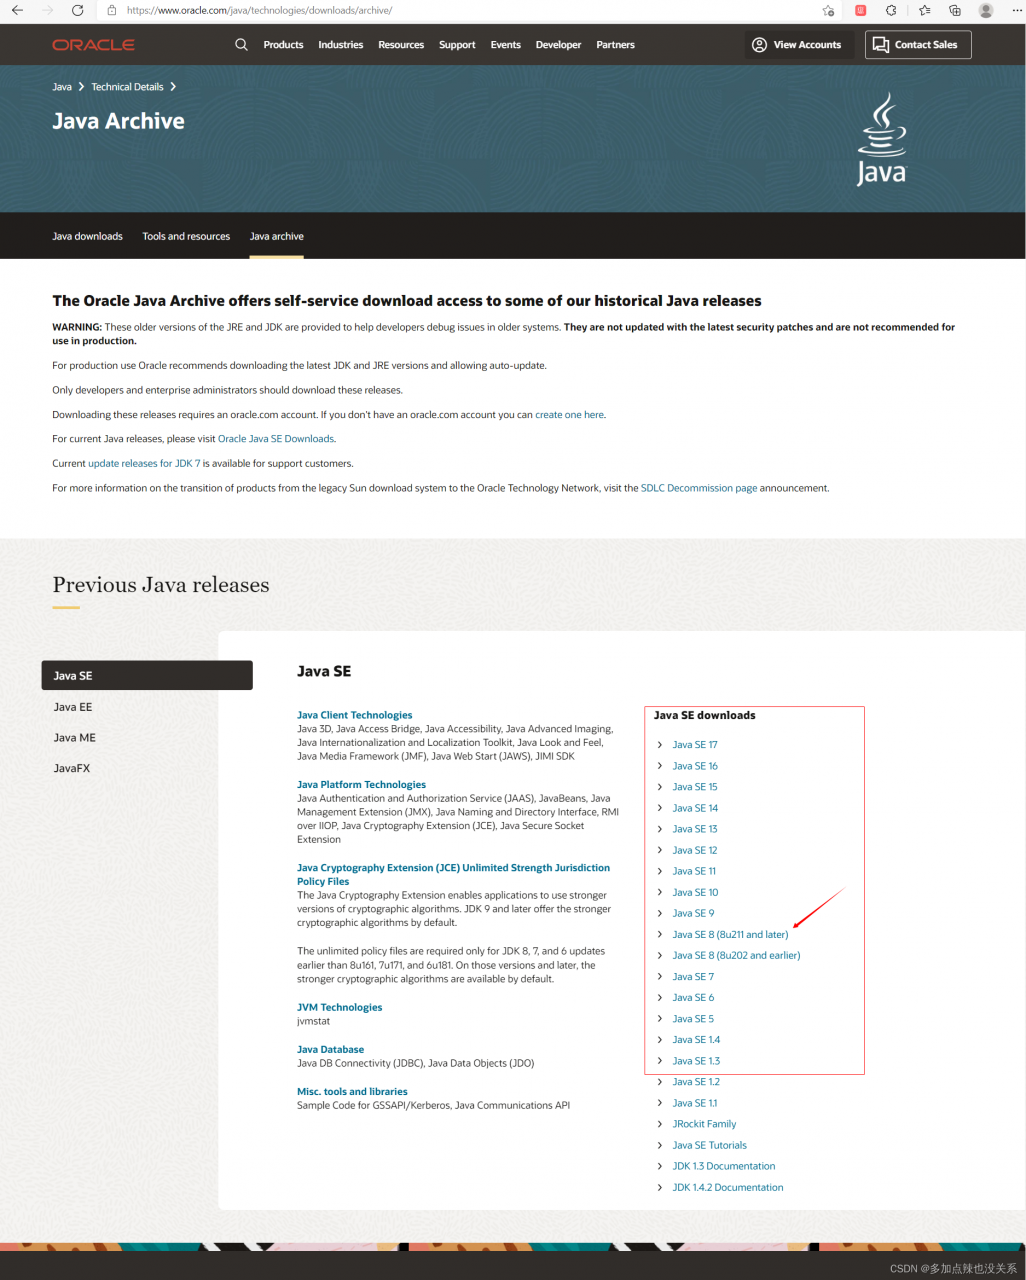Select Java EE in the left sidebar
Image resolution: width=1026 pixels, height=1280 pixels.
[73, 707]
